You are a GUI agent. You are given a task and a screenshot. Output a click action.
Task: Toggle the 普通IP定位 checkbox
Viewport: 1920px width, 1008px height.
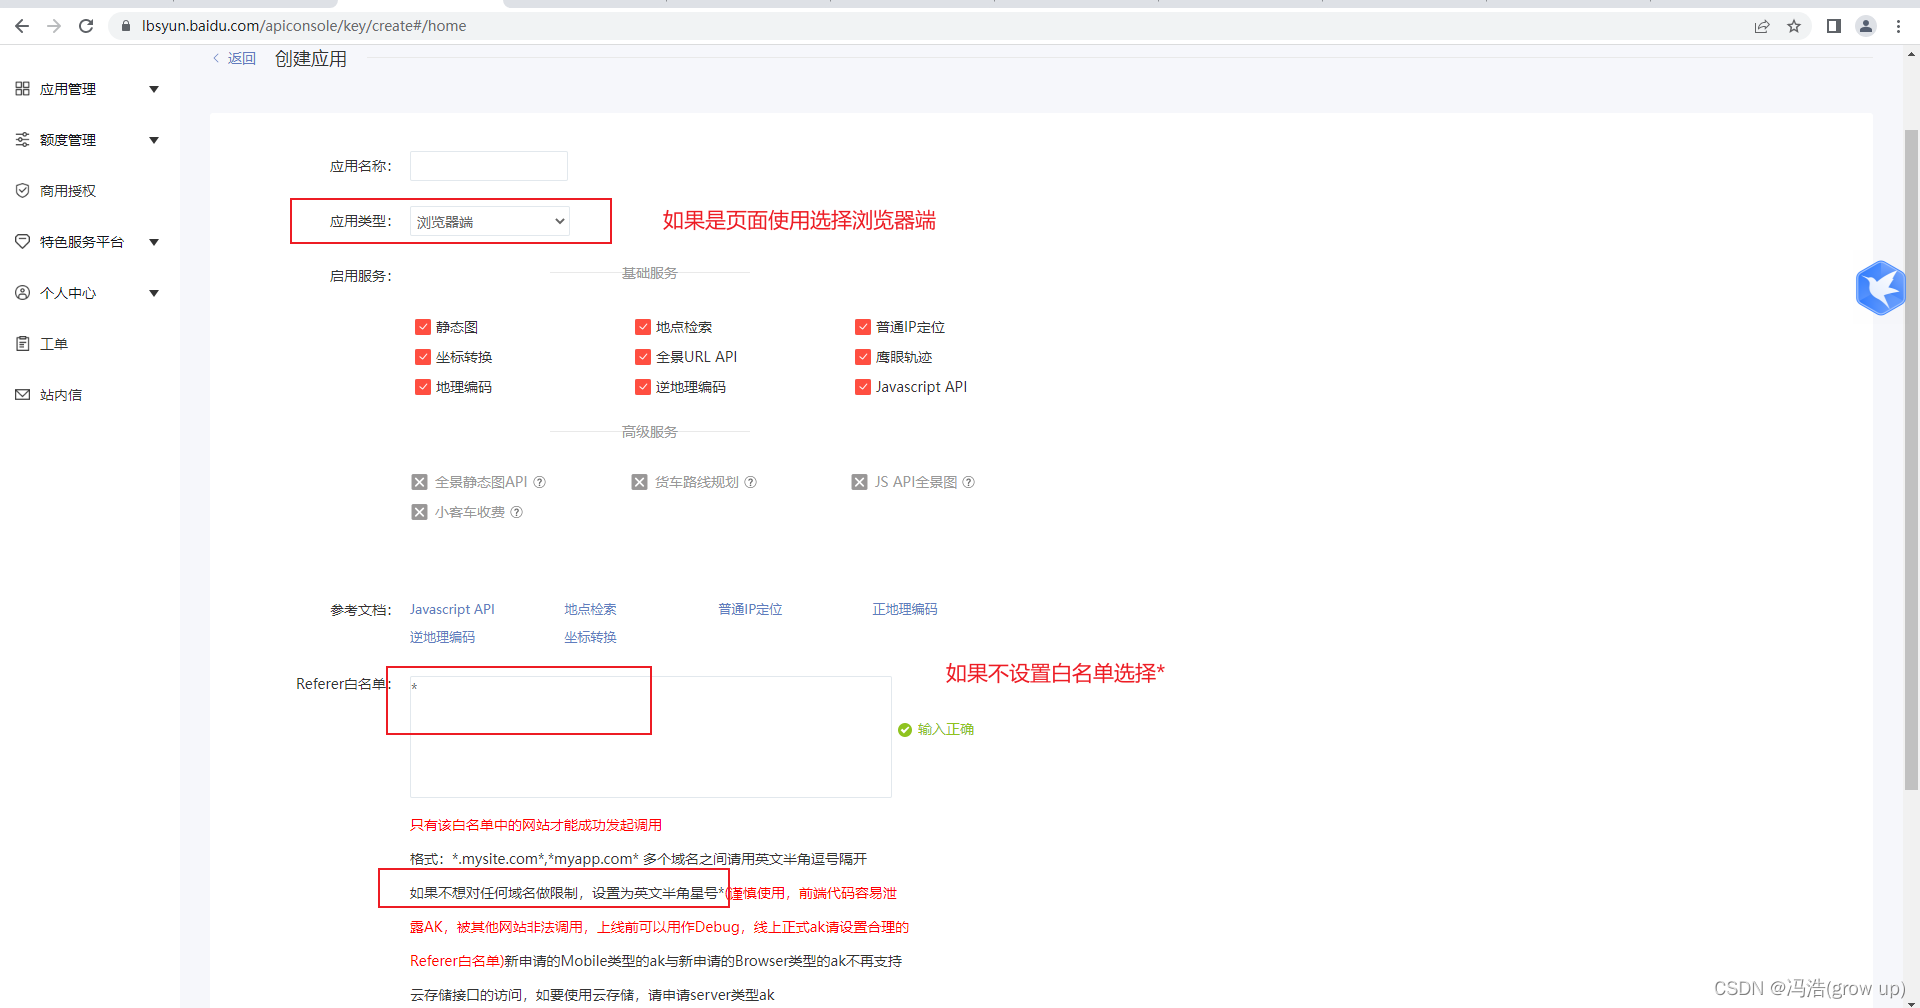tap(863, 327)
